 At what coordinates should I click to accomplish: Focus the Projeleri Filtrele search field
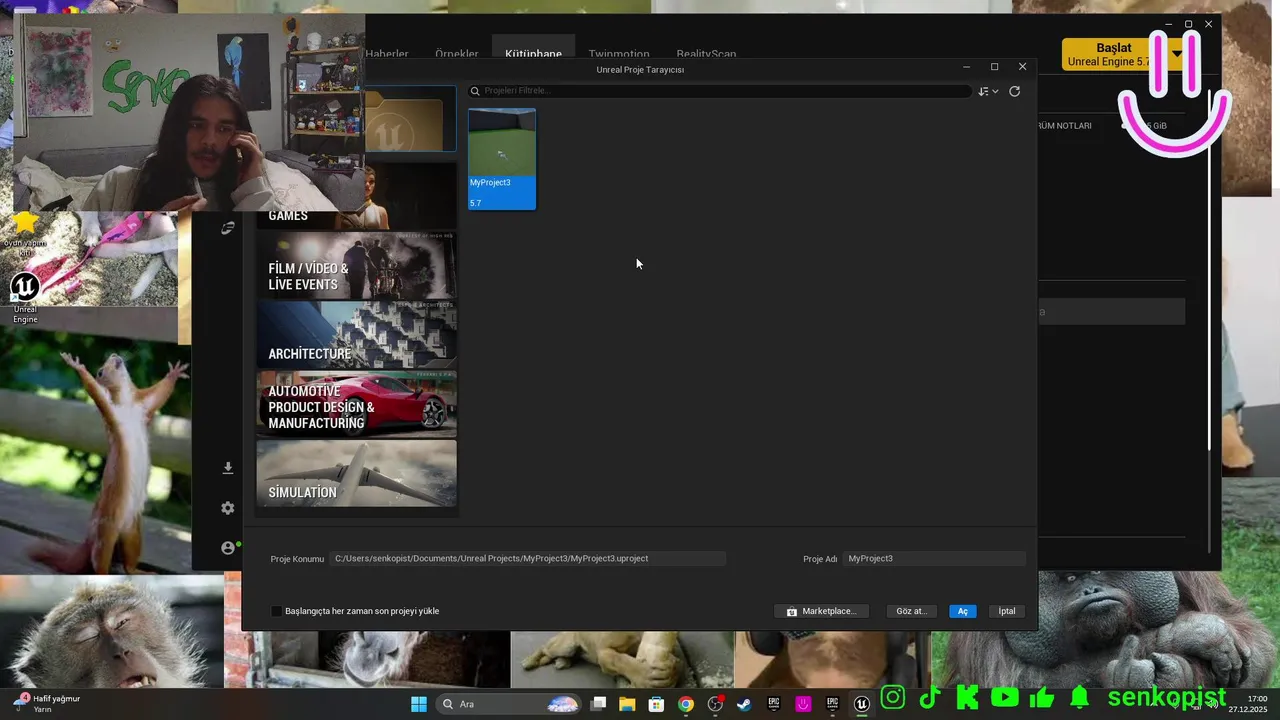click(720, 91)
